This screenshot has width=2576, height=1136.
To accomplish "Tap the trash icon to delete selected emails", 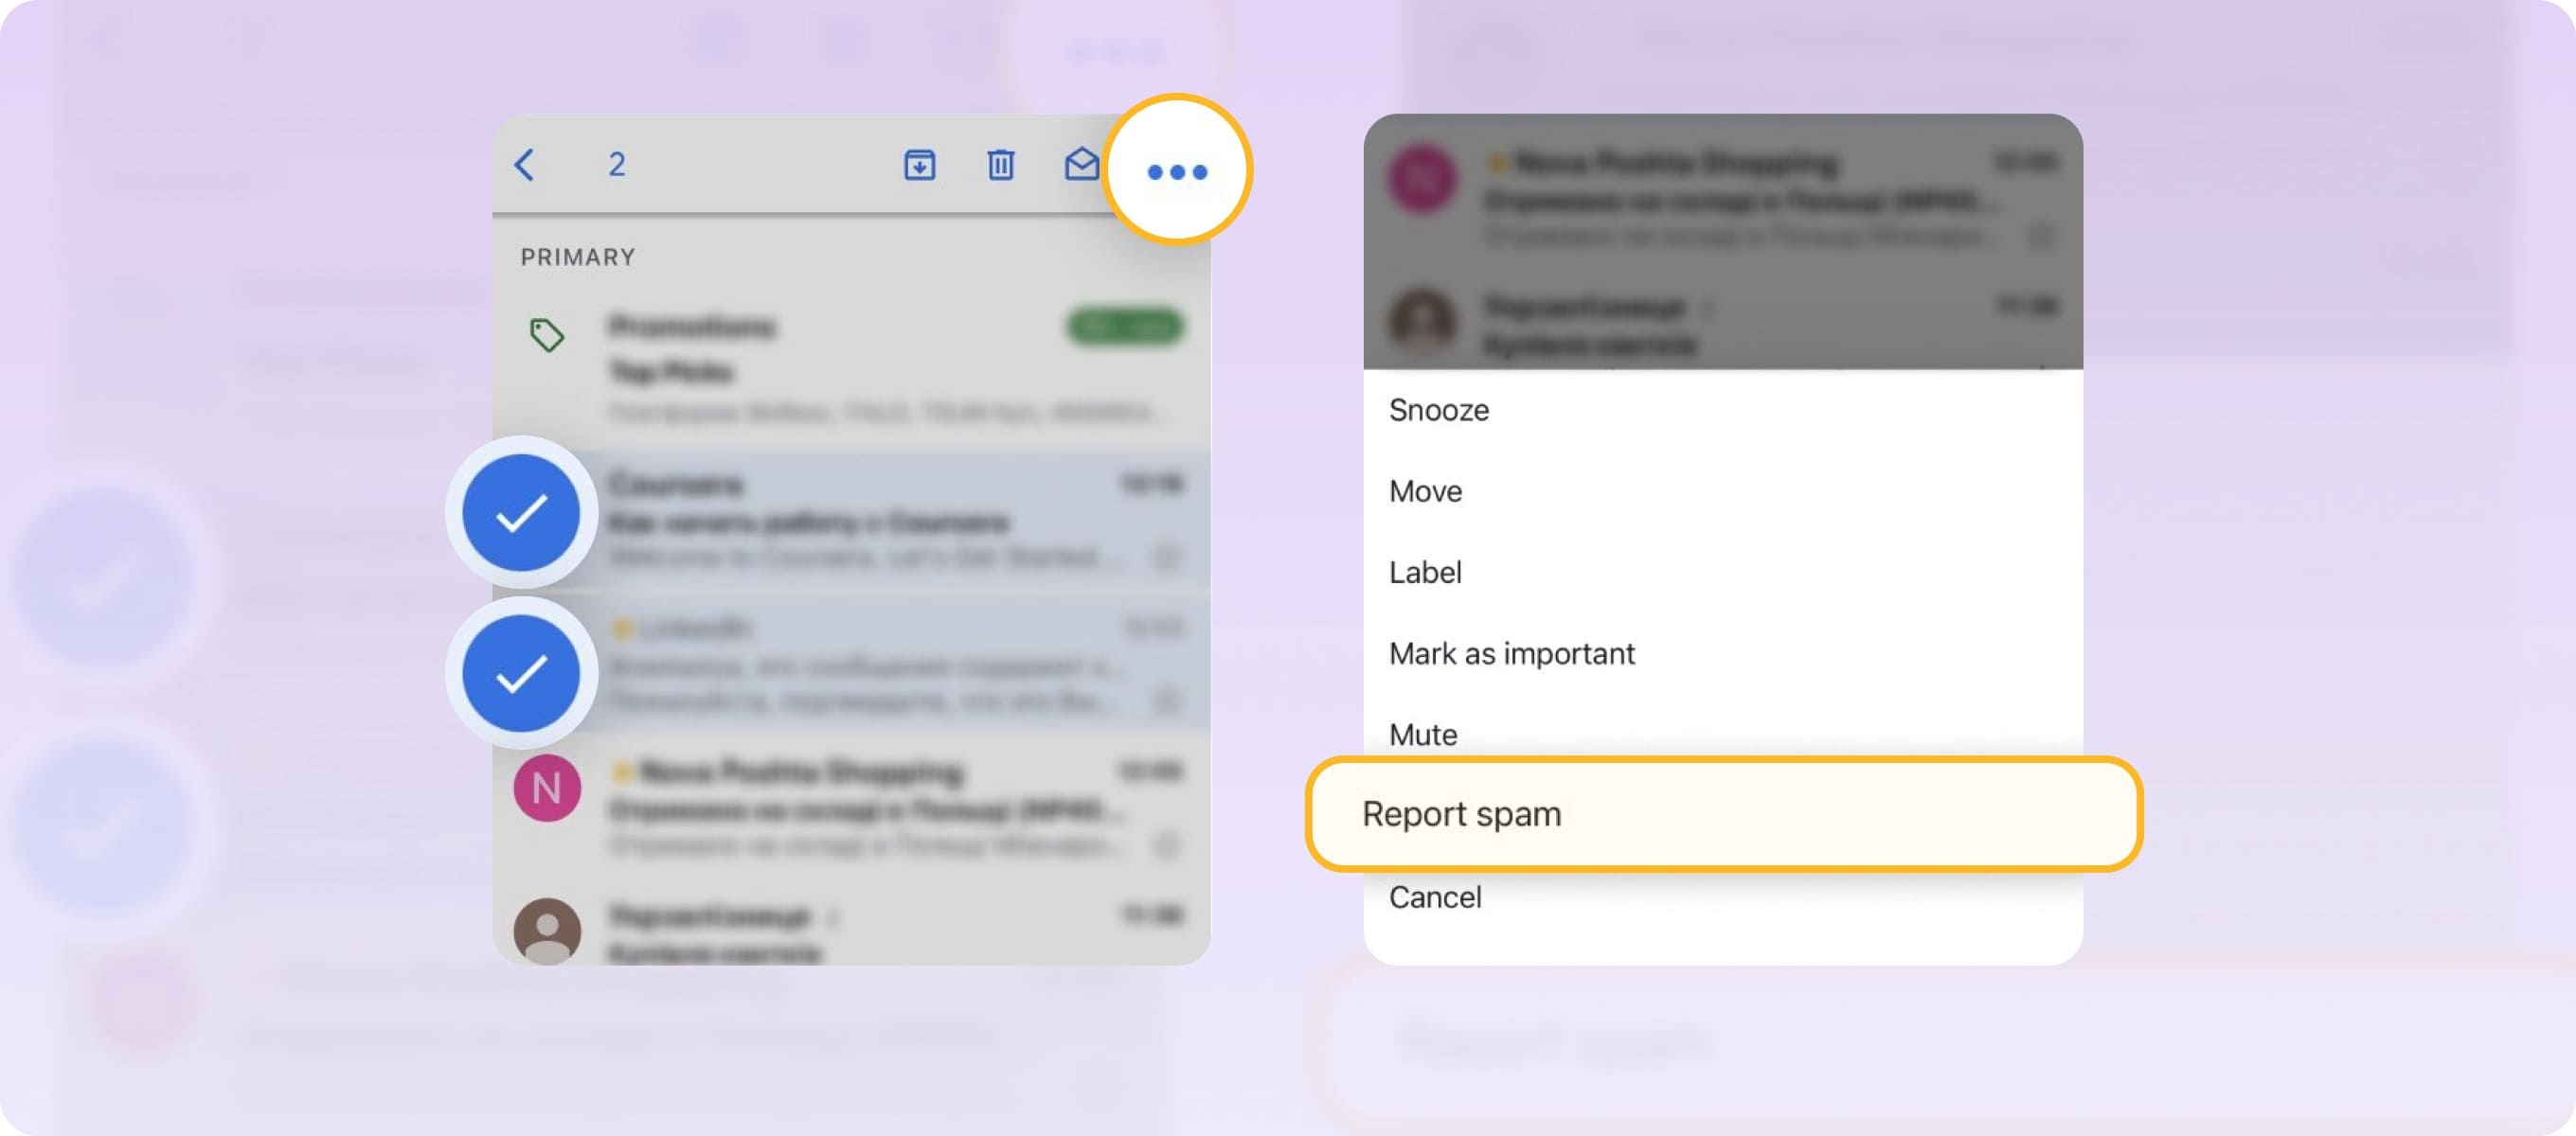I will 1000,167.
